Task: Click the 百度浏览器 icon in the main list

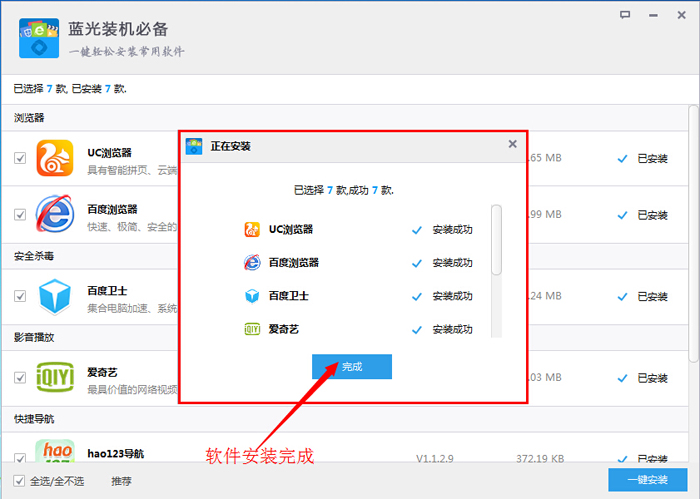Action: pos(55,215)
